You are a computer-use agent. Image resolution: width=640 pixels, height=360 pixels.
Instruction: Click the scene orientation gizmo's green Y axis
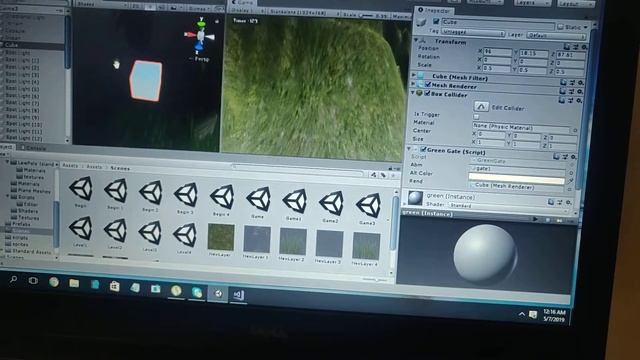[x=201, y=23]
